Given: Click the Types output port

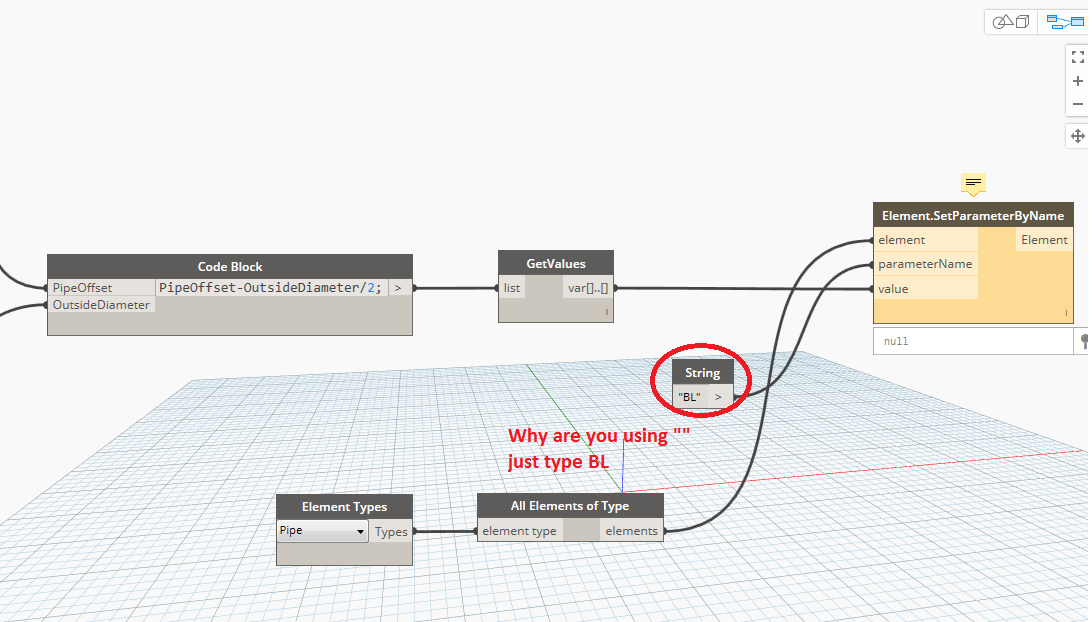Looking at the screenshot, I should 391,531.
